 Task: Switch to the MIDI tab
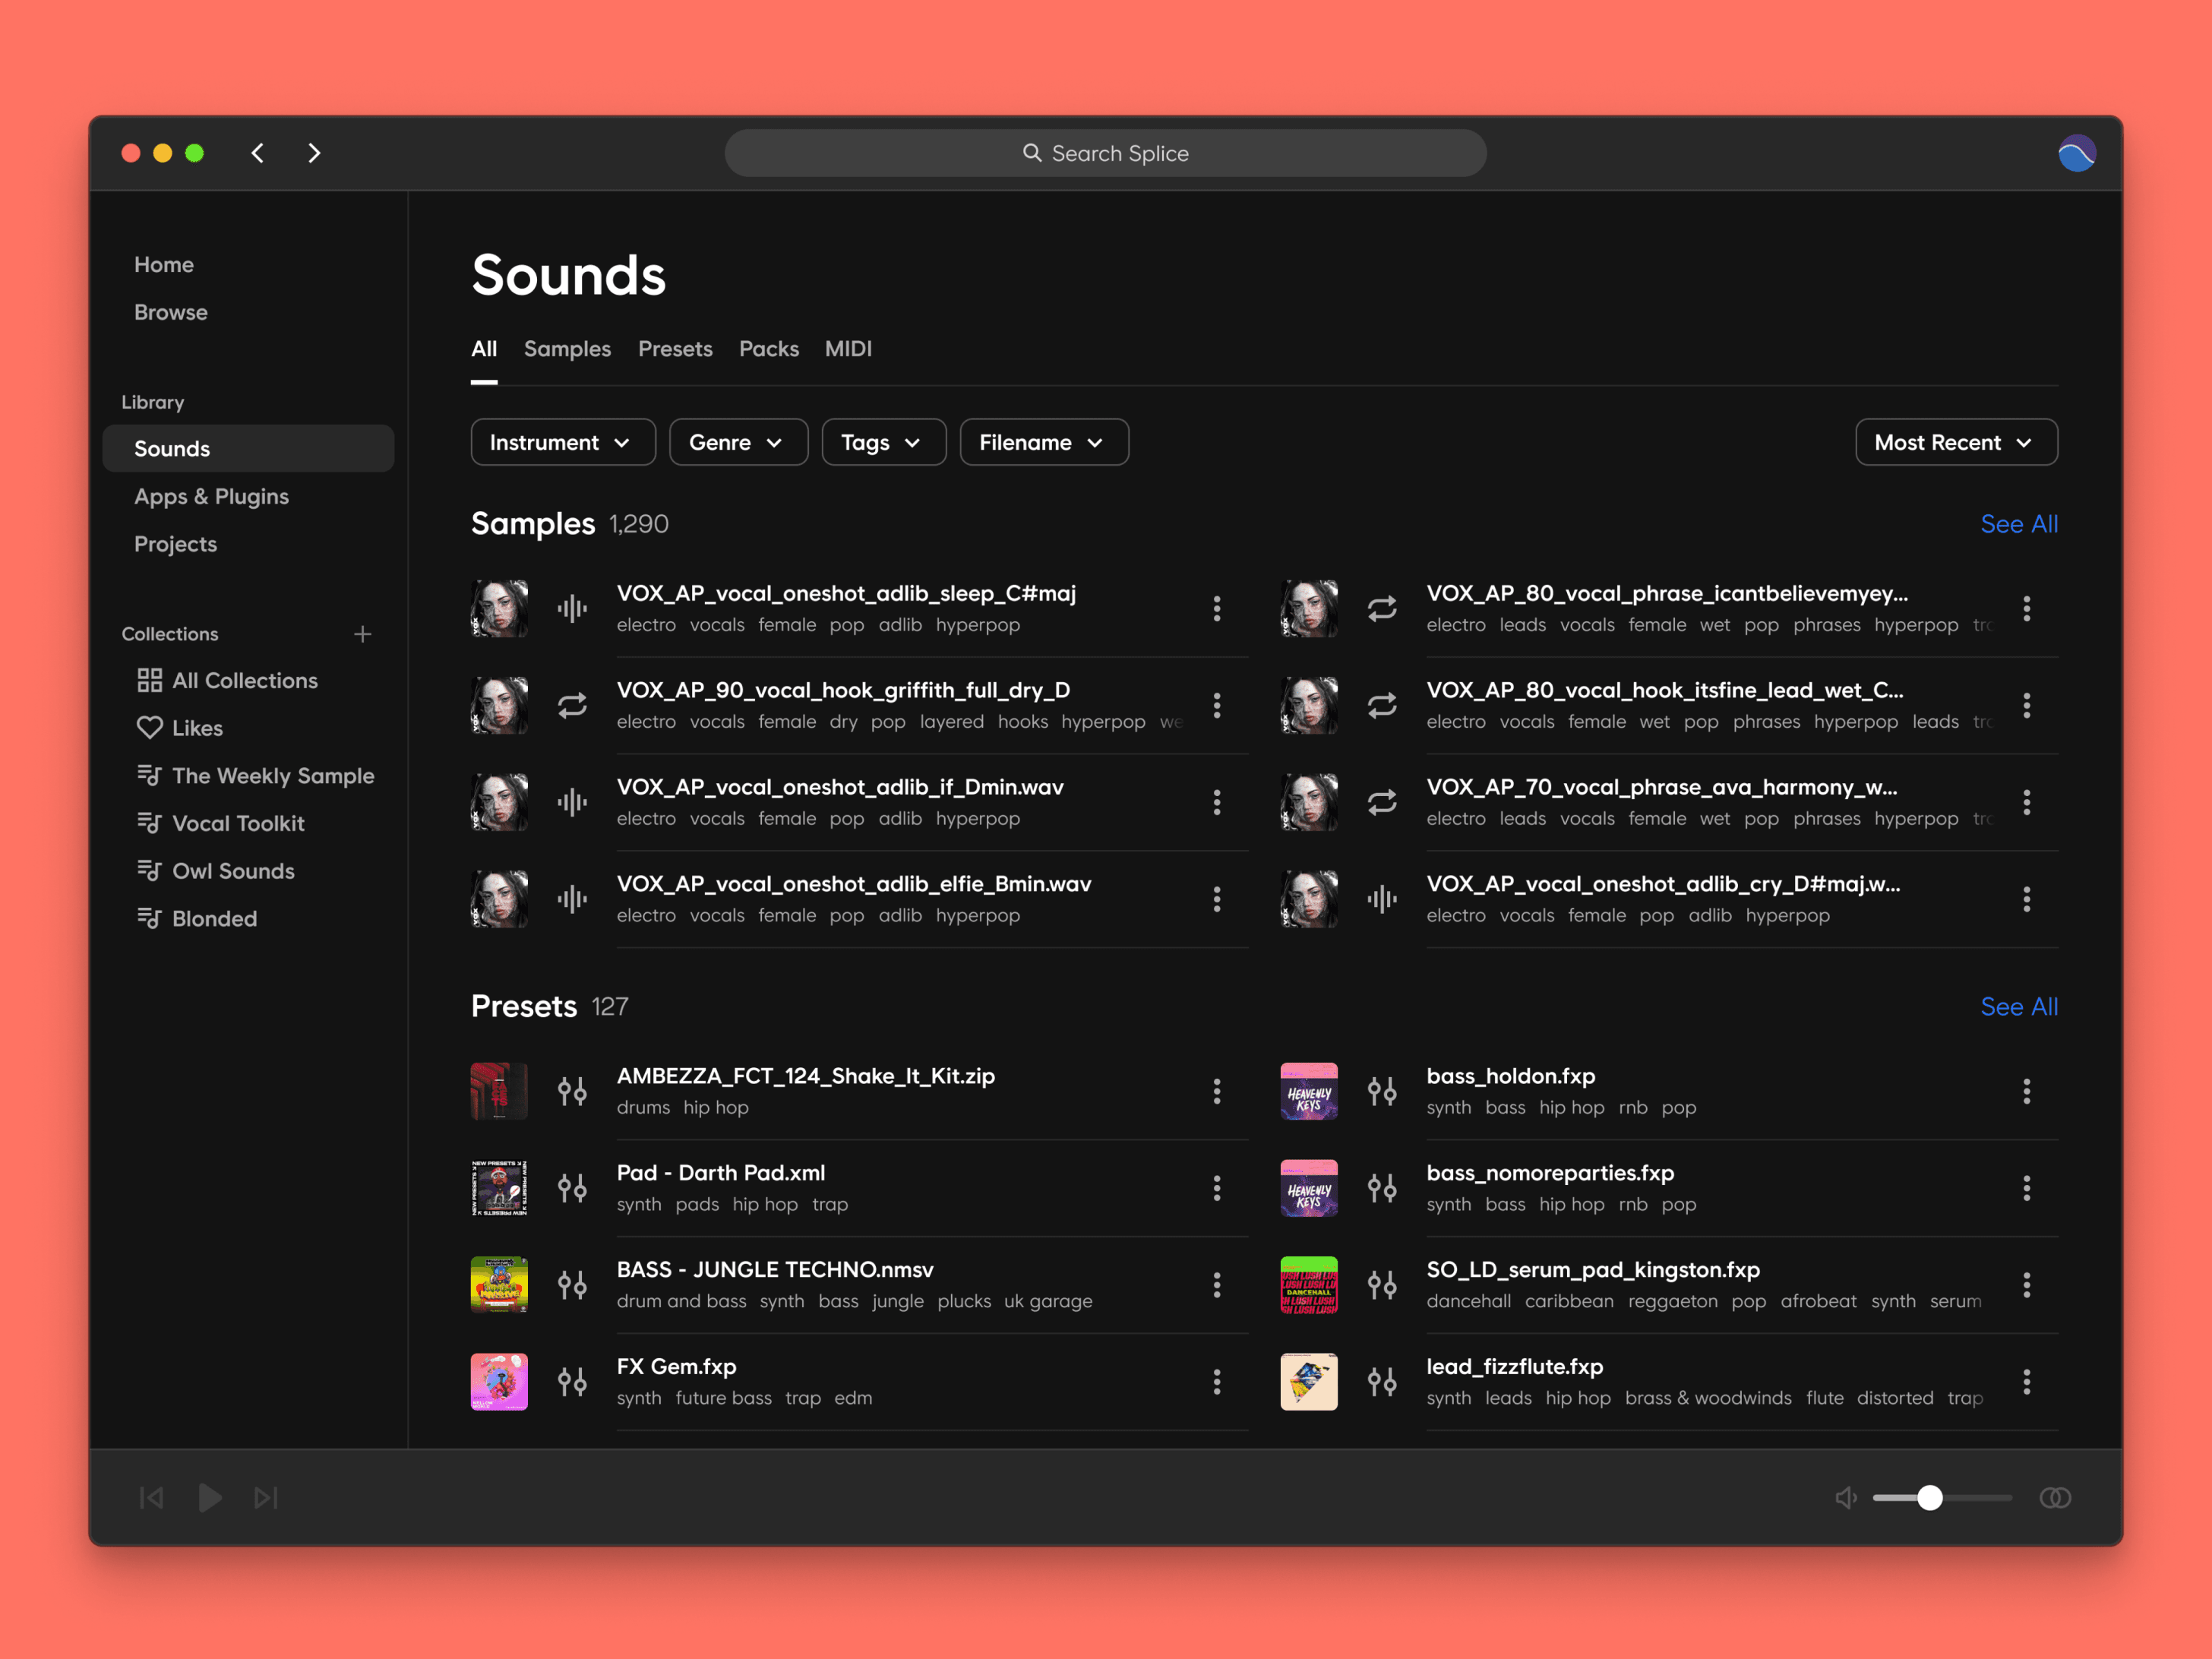(x=848, y=349)
